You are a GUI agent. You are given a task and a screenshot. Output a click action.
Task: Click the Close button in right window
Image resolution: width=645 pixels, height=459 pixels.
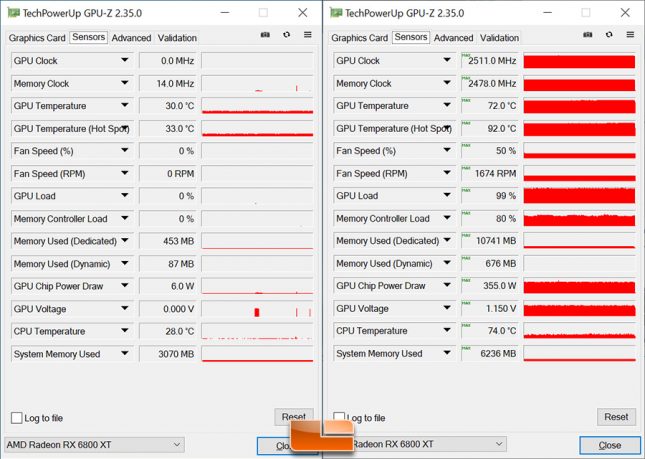610,445
